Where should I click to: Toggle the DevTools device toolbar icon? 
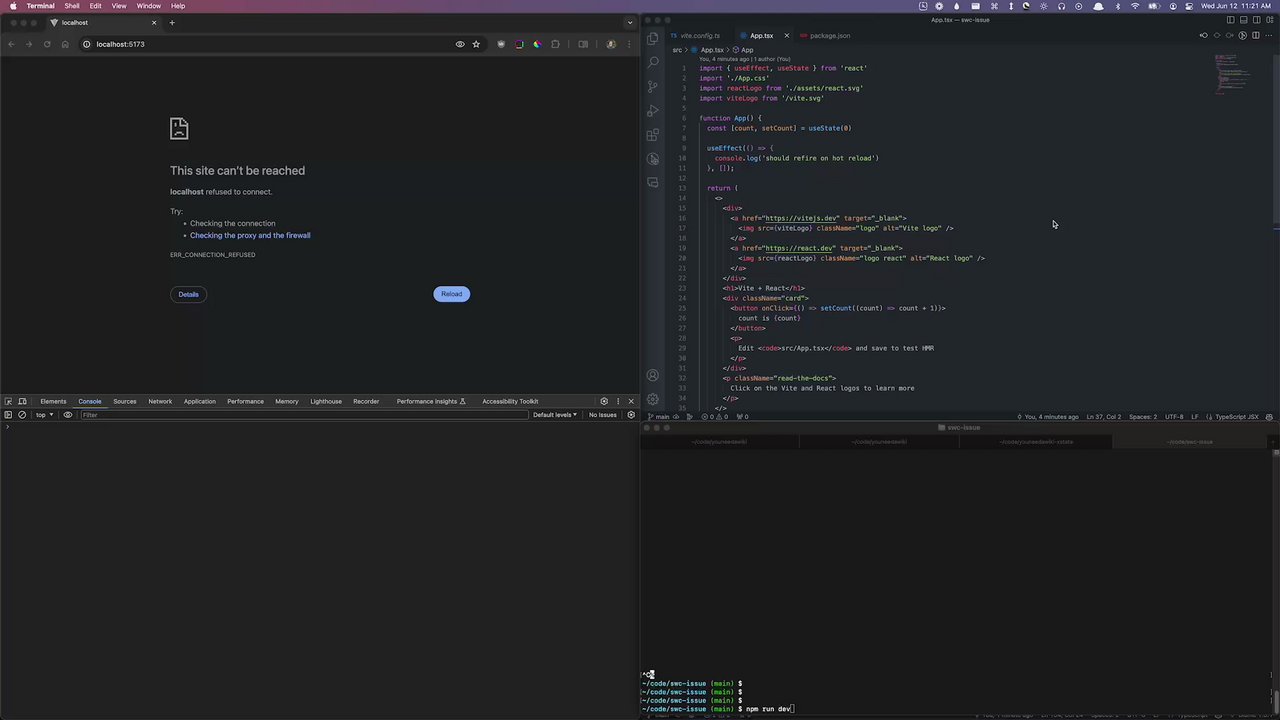(22, 401)
